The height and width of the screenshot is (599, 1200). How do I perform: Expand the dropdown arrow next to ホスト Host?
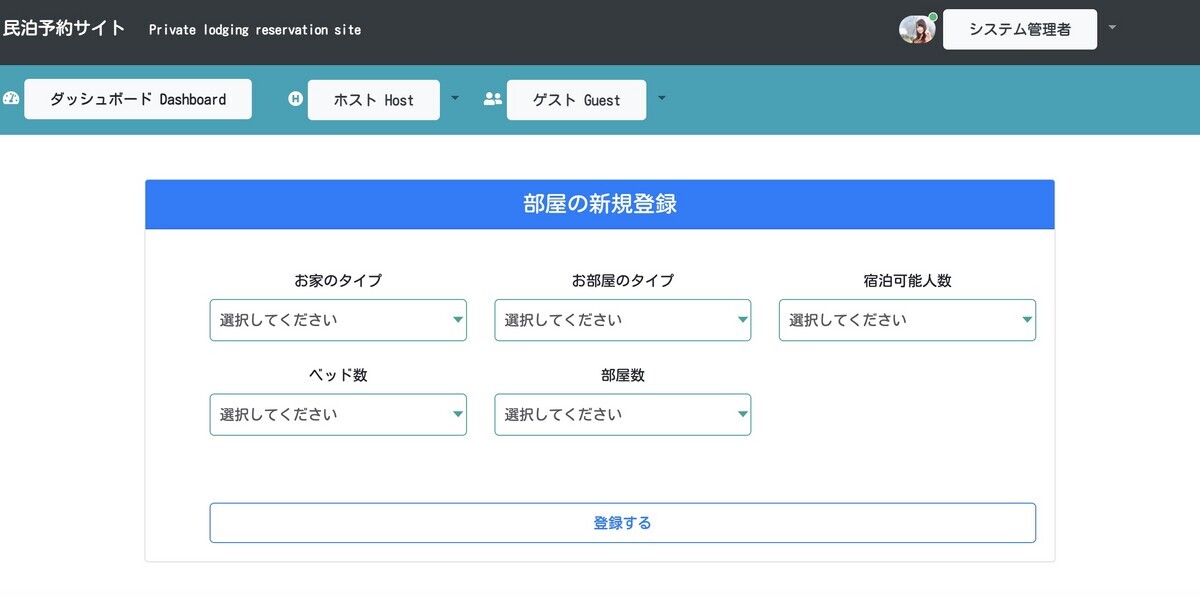click(x=455, y=97)
